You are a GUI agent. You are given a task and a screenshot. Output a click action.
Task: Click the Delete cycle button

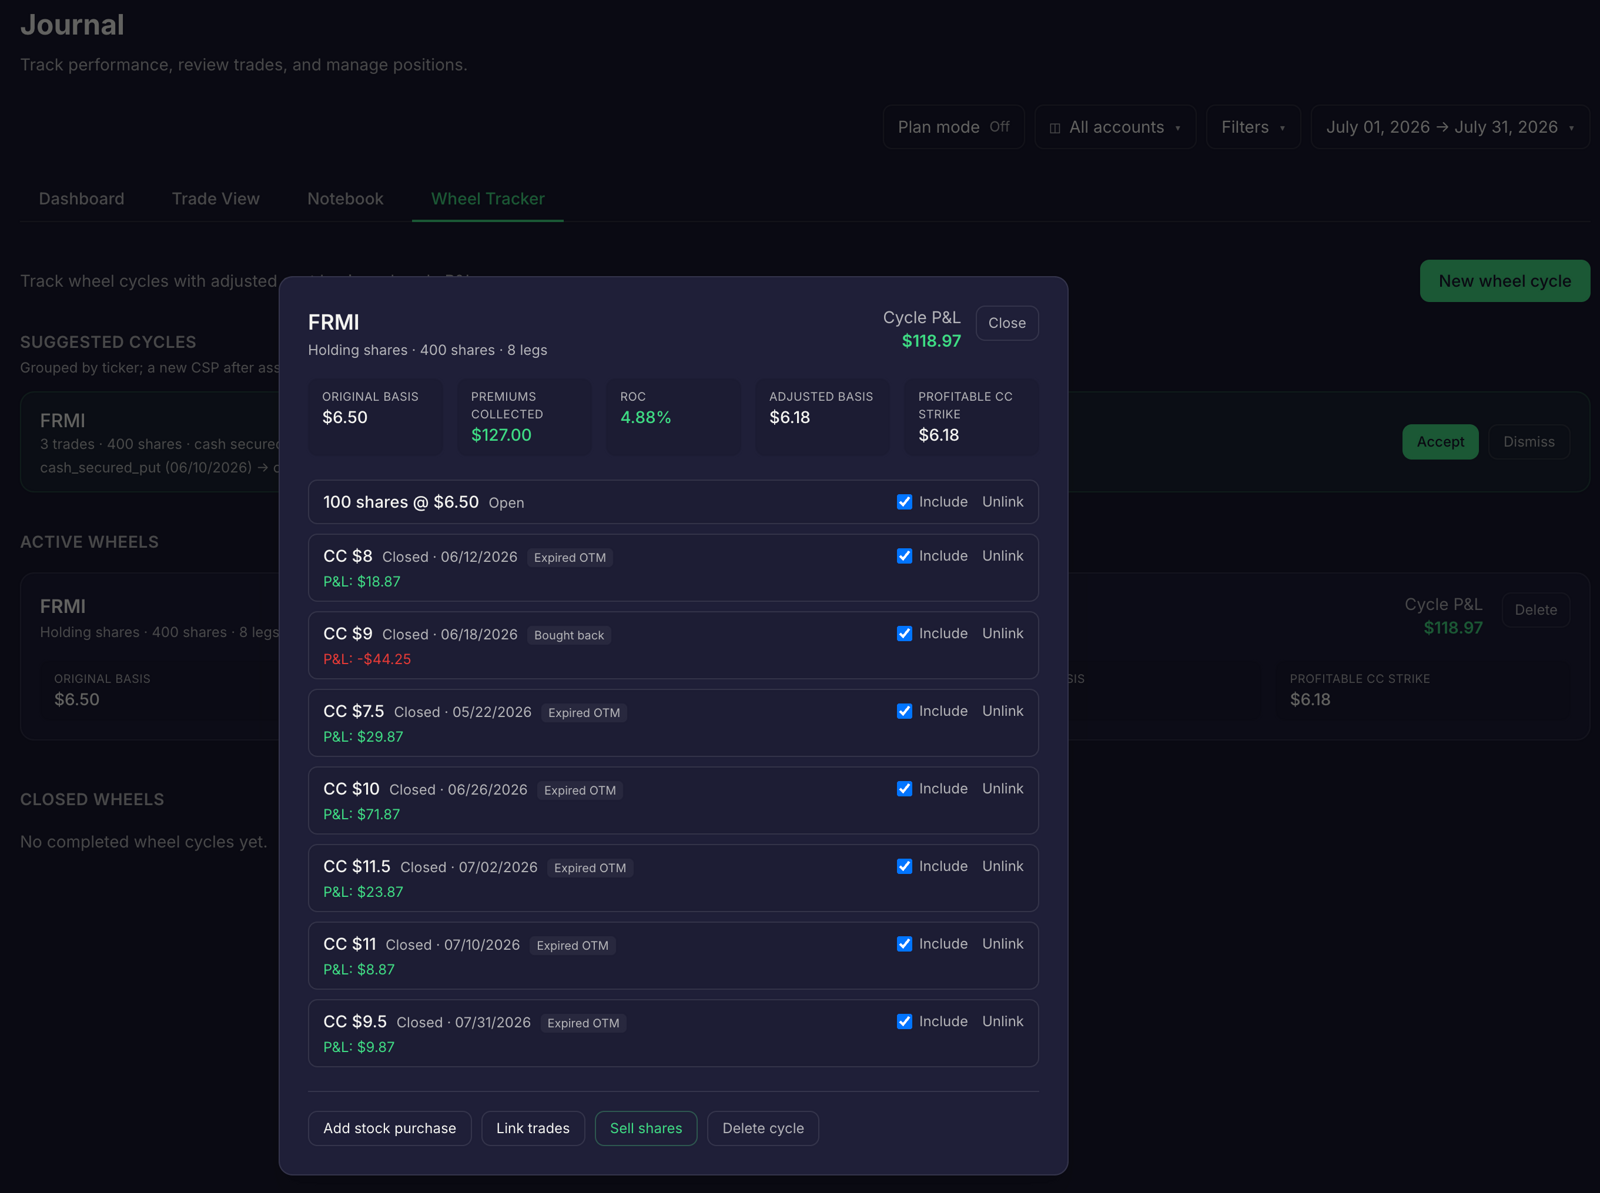(763, 1128)
